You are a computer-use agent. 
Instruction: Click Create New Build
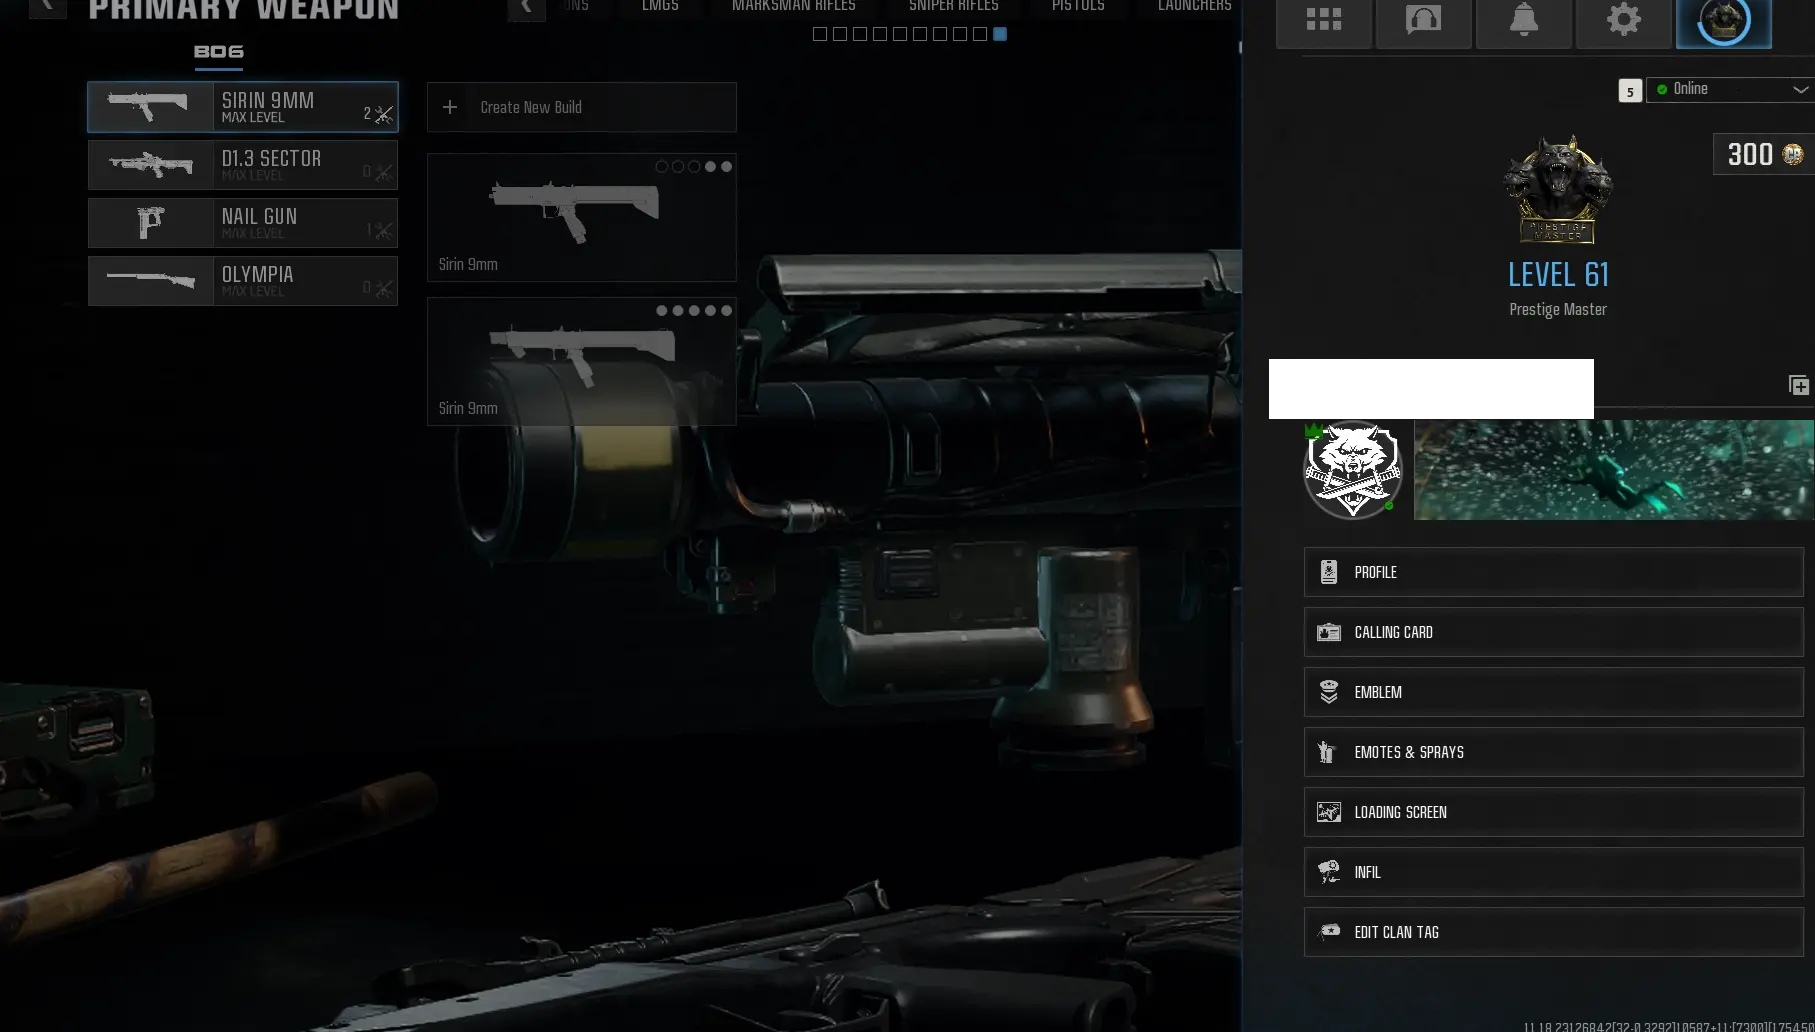[x=581, y=107]
